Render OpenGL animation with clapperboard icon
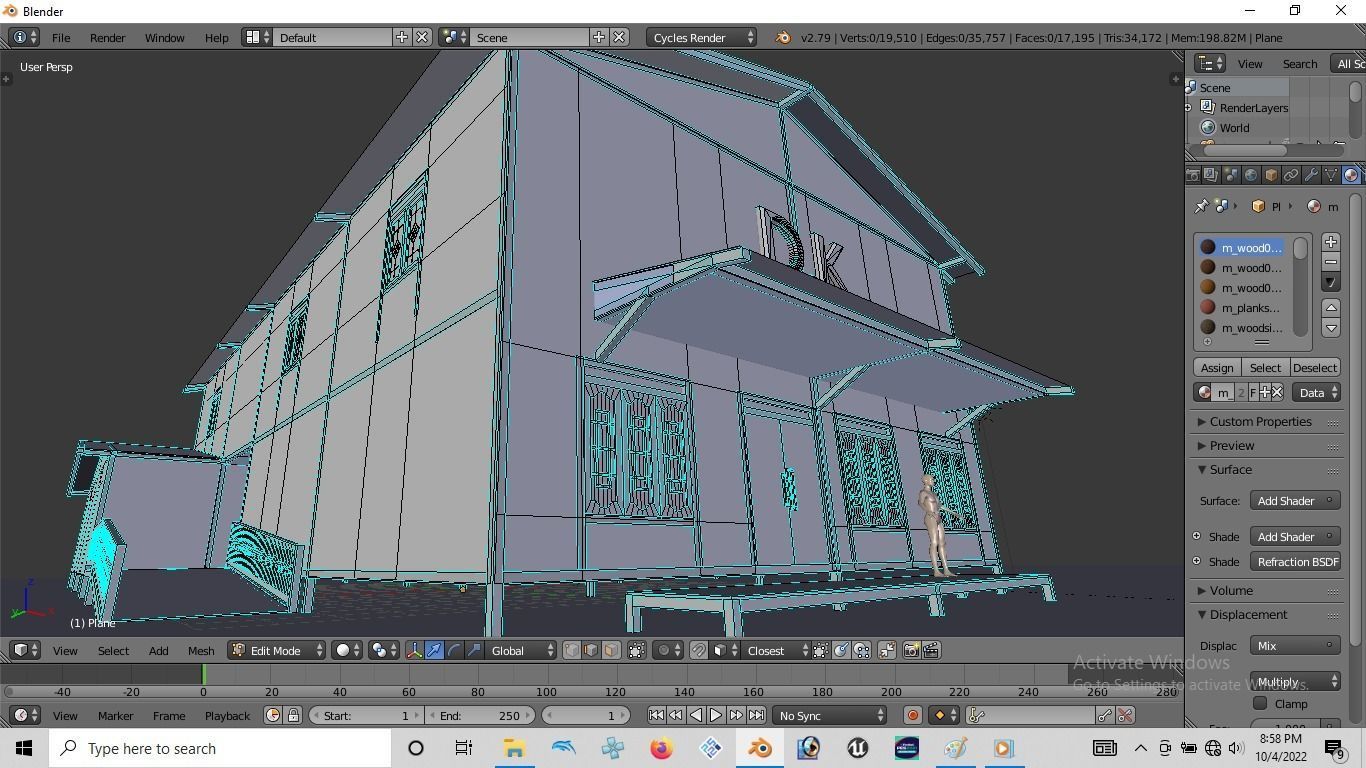This screenshot has height=768, width=1366. point(931,651)
